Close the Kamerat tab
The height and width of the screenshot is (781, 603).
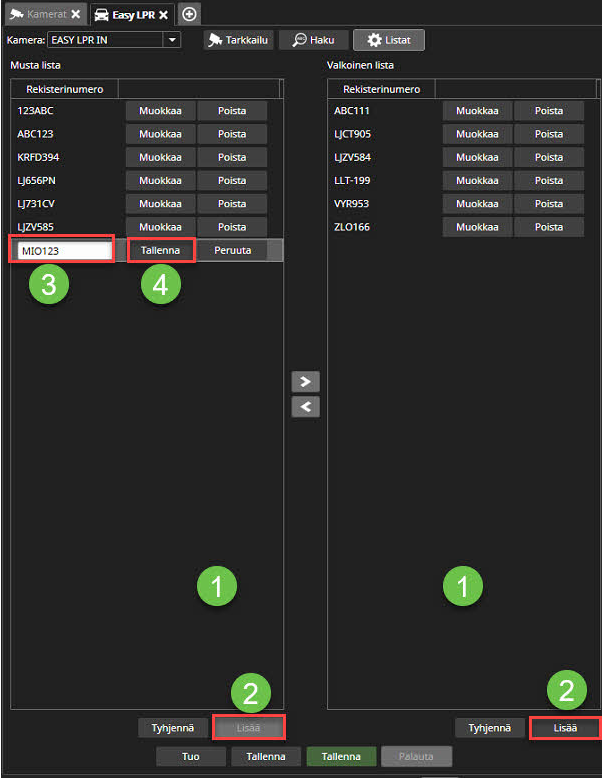tap(74, 15)
